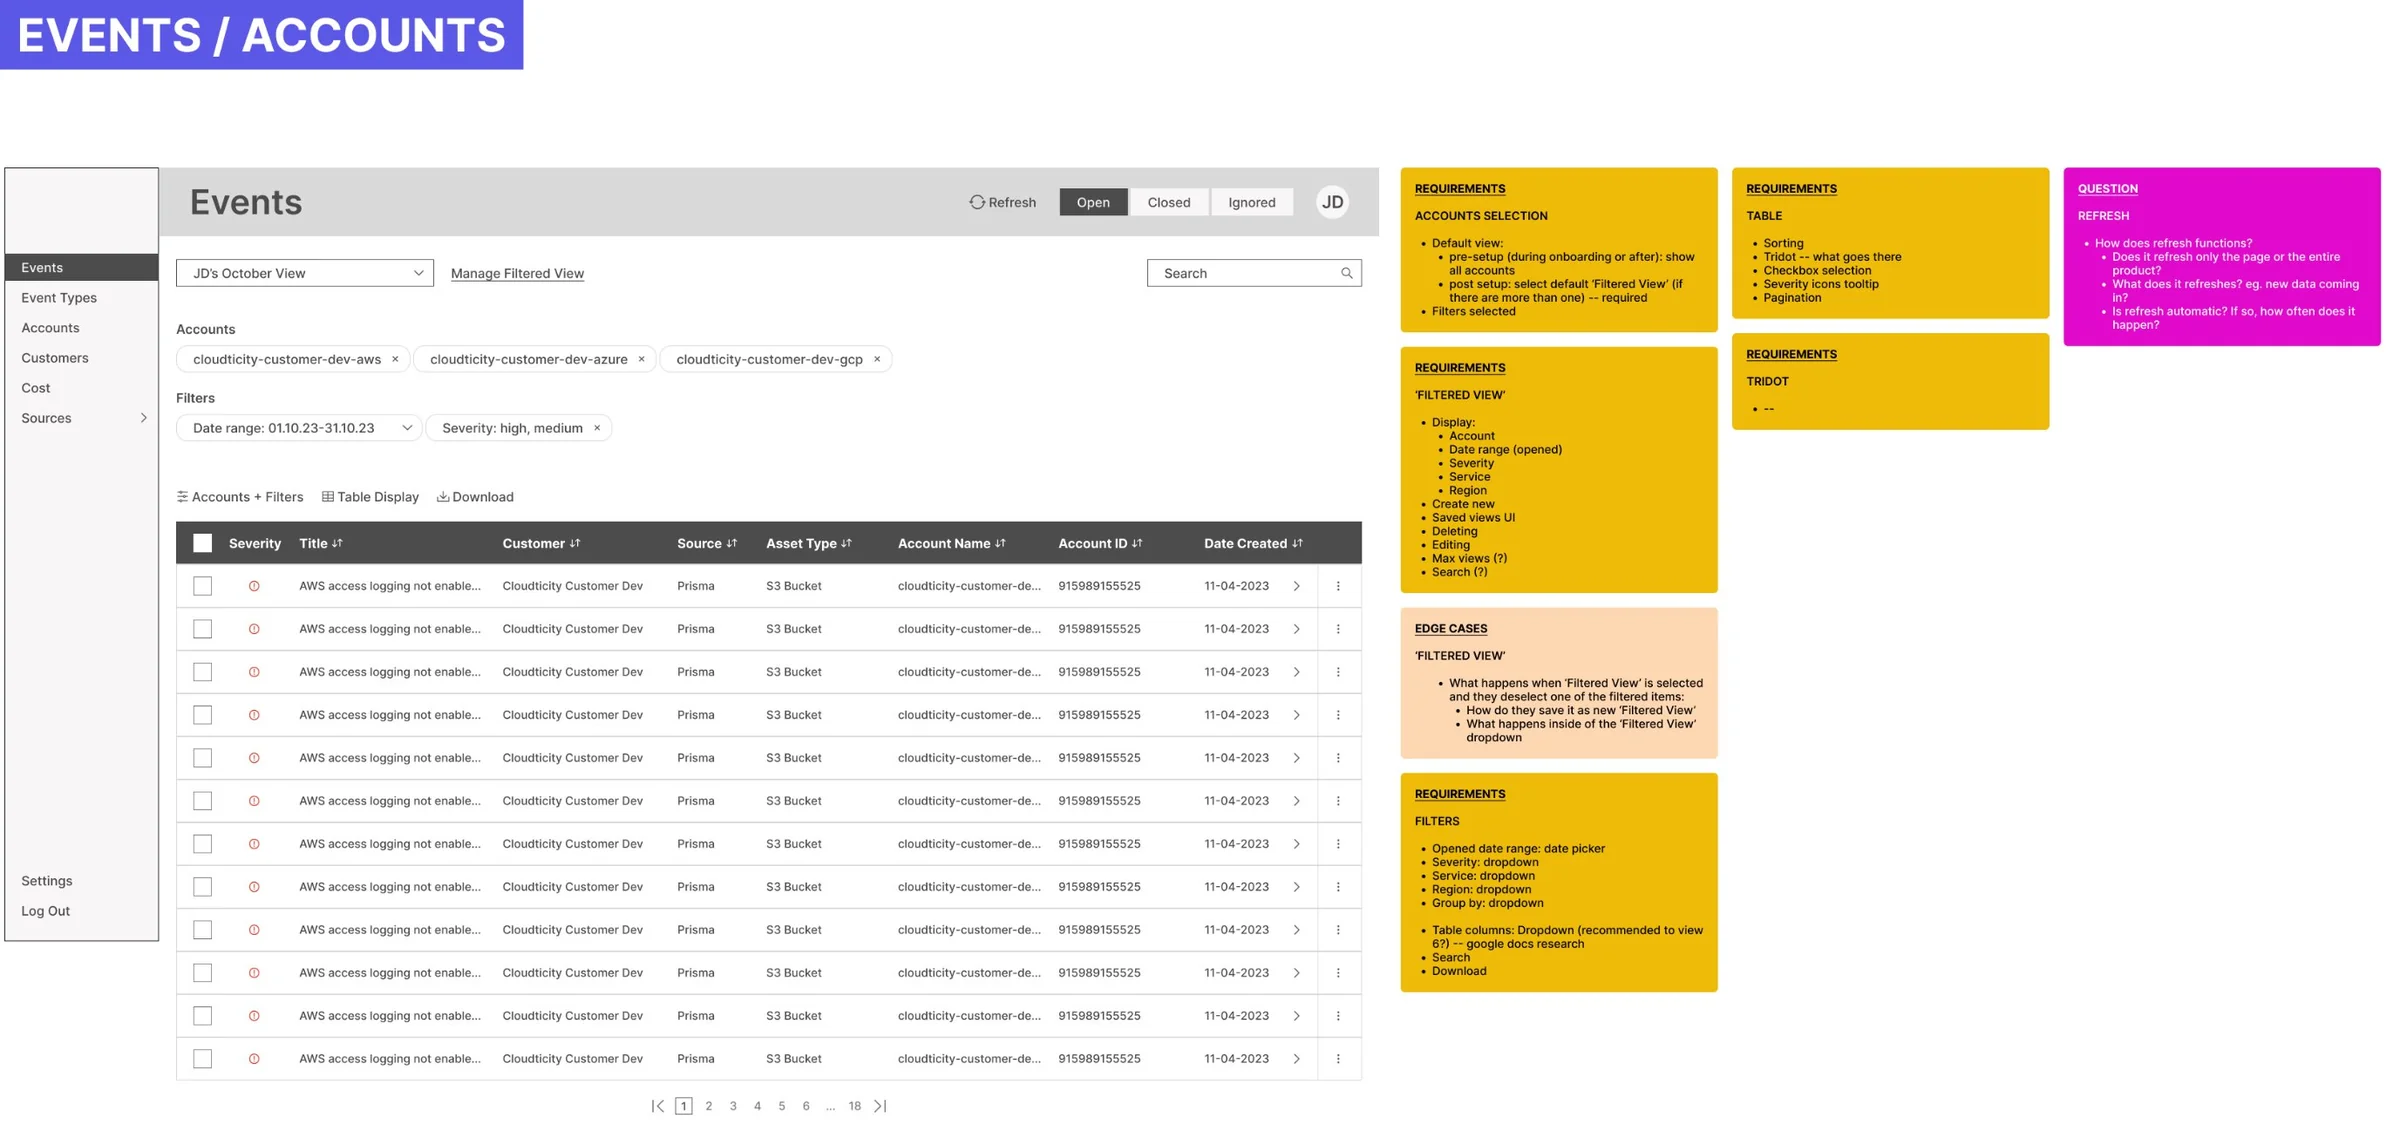Open three-dot menu of last event row
Image resolution: width=2400 pixels, height=1125 pixels.
1338,1059
